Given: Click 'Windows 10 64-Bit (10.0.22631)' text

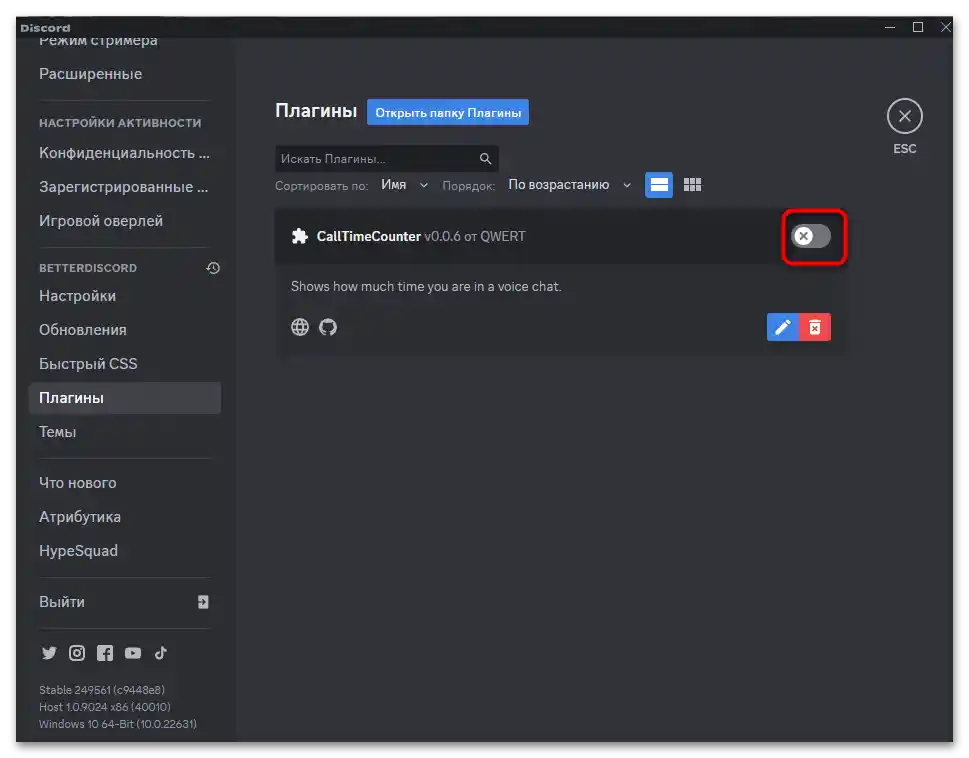Looking at the screenshot, I should [x=118, y=723].
